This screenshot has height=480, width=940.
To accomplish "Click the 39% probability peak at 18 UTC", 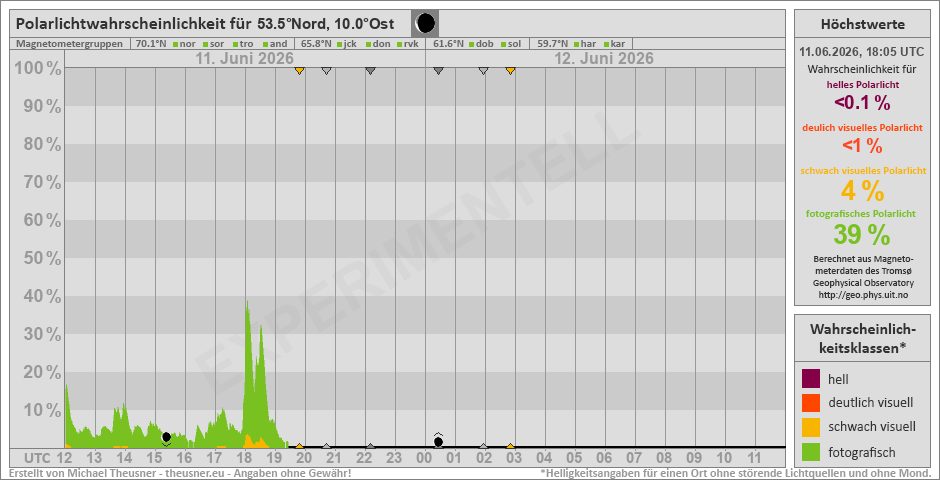I will pos(247,301).
